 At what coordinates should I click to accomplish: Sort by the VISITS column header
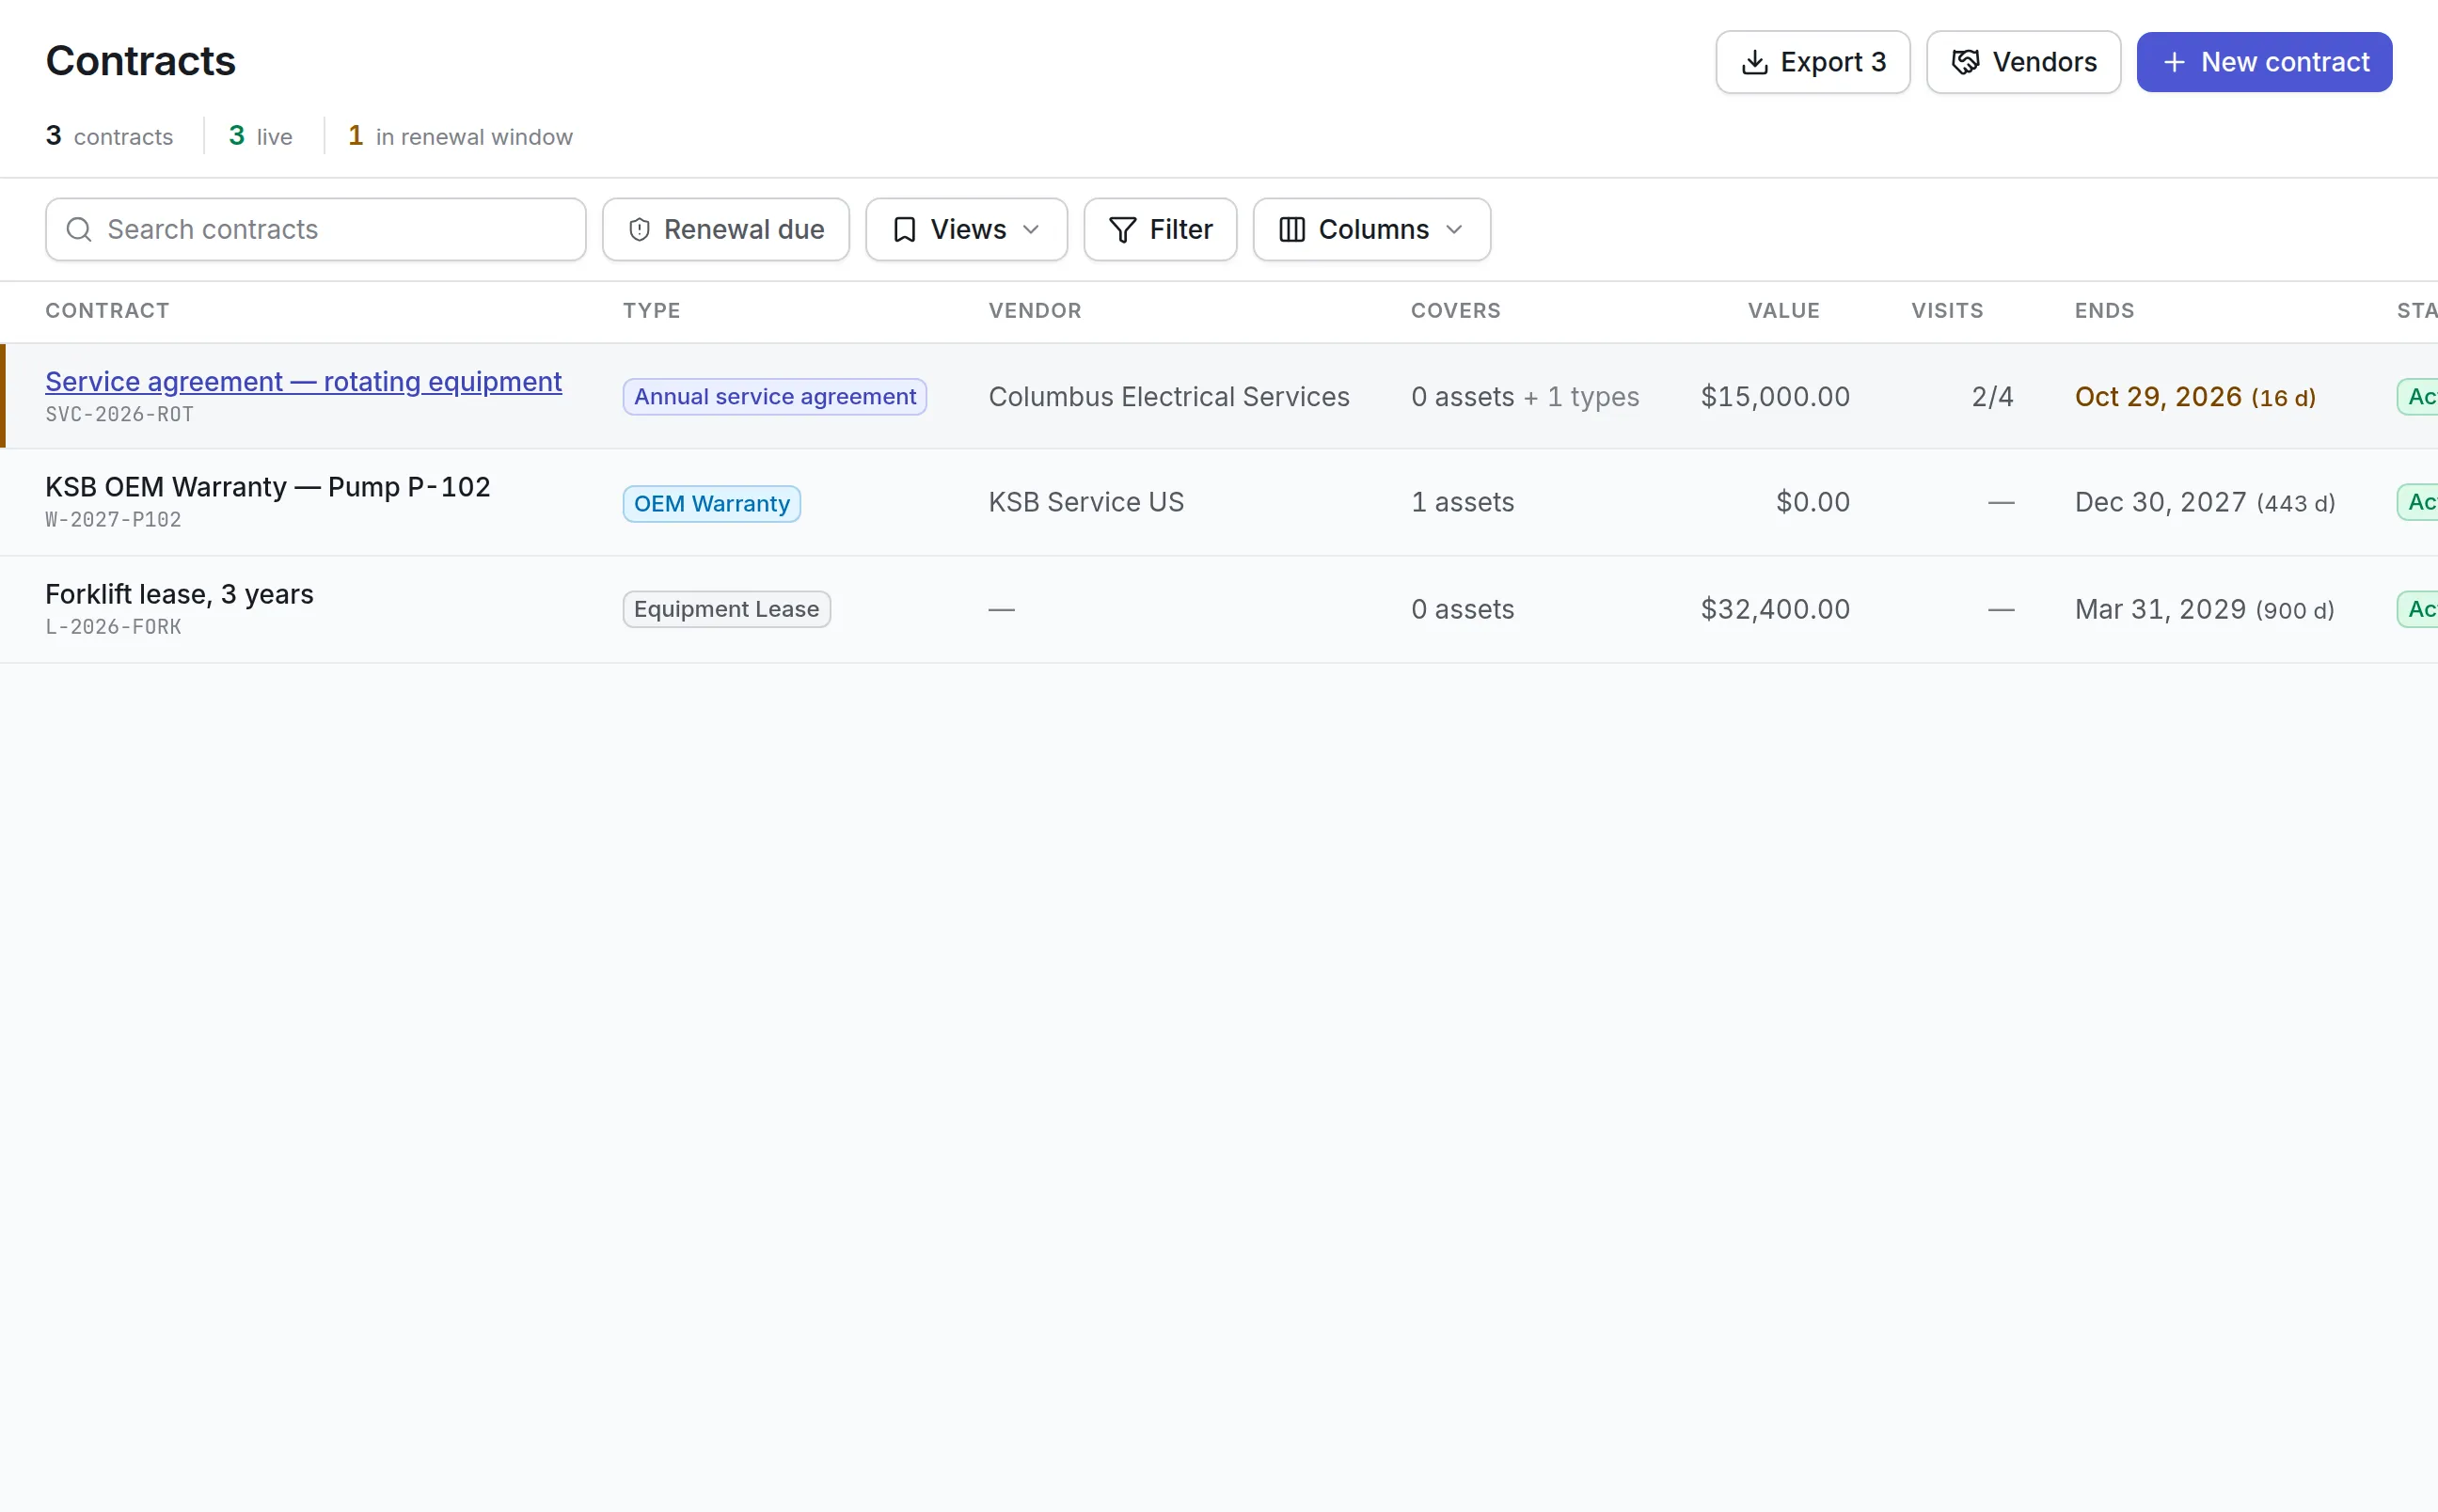tap(1946, 311)
